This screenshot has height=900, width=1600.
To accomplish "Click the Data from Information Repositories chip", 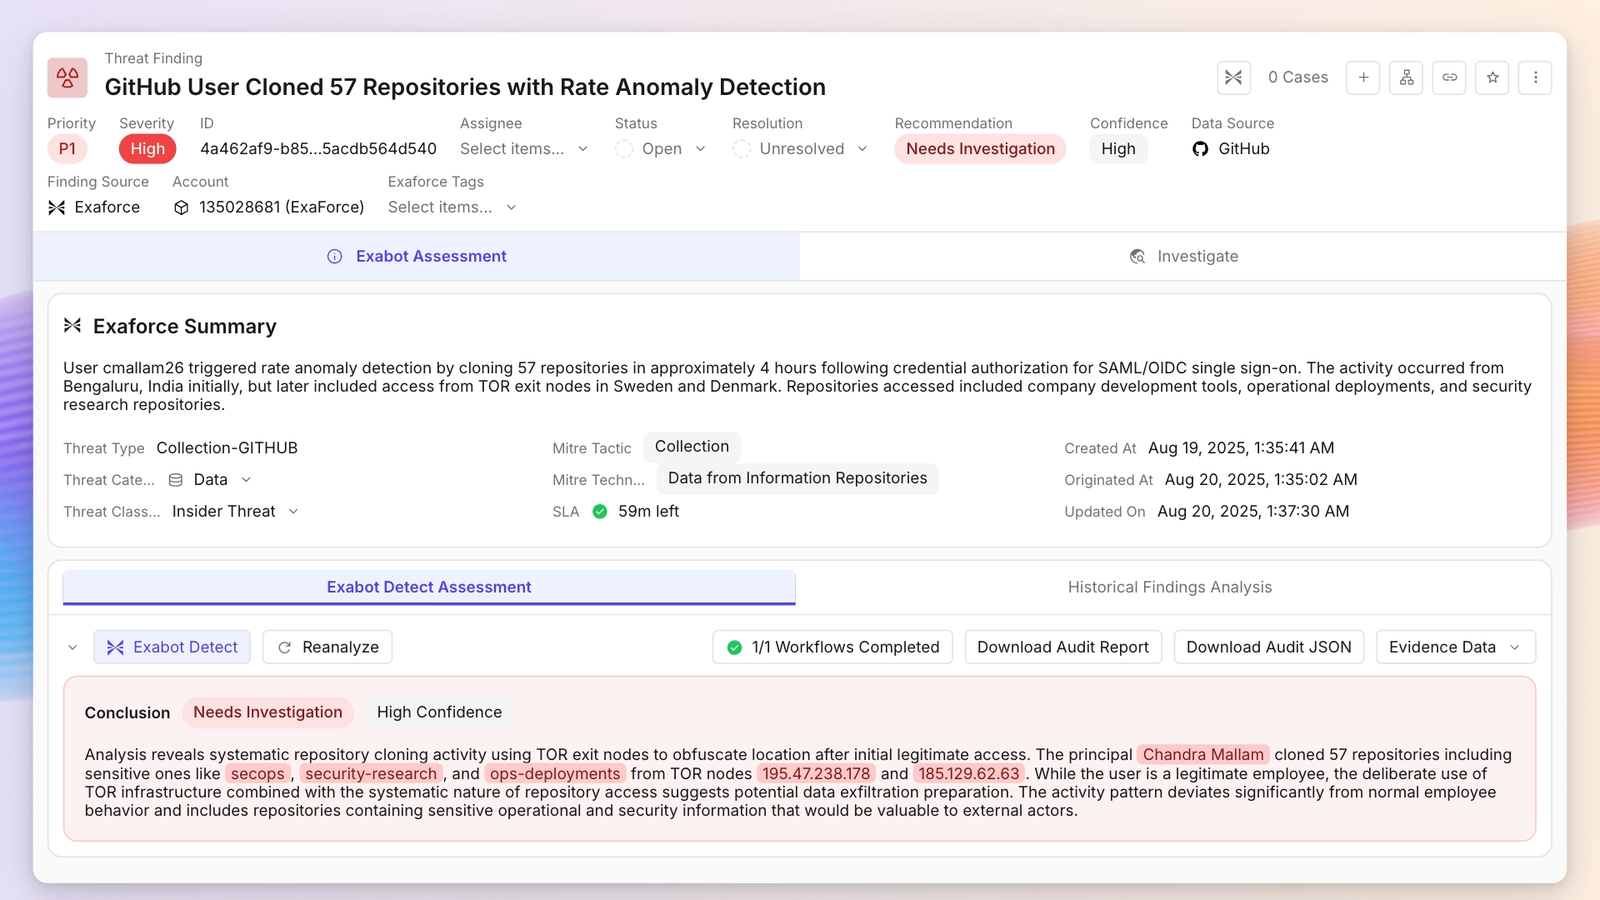I will pyautogui.click(x=797, y=478).
